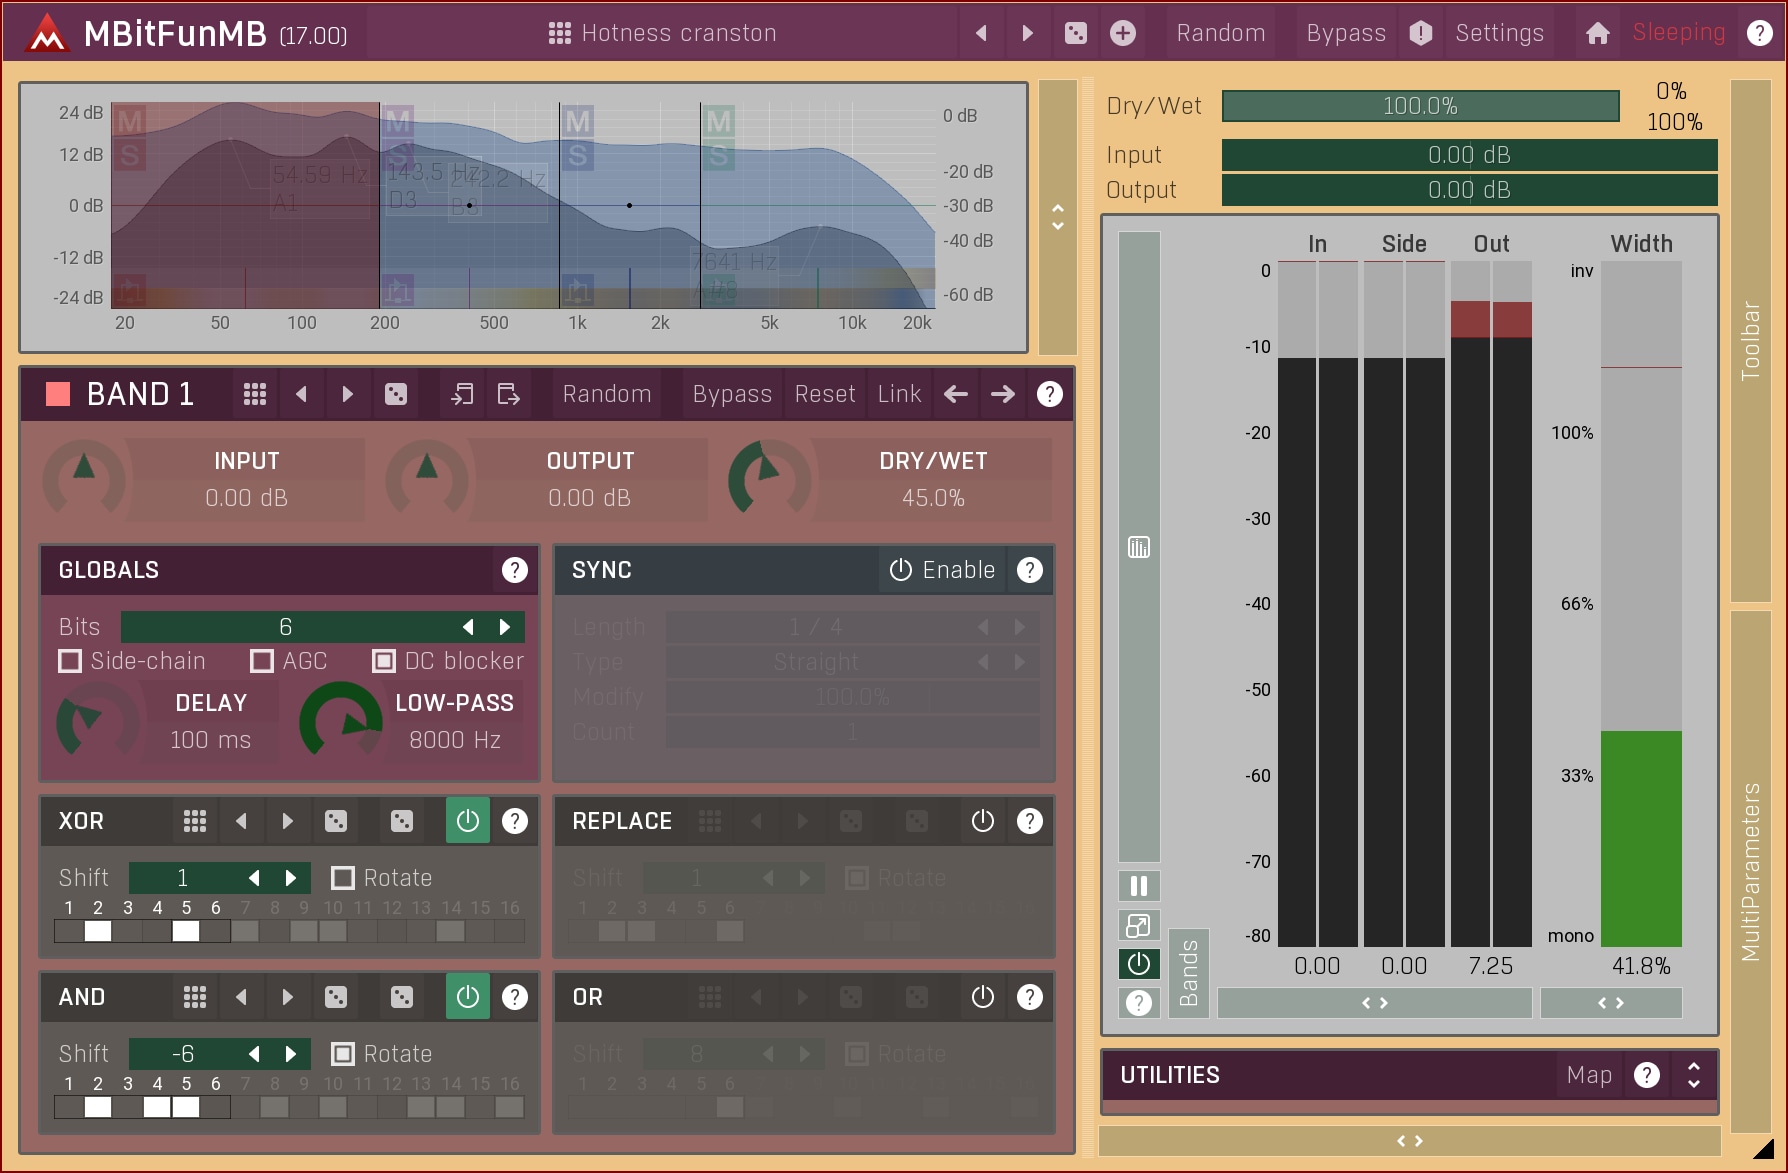Toggle the AGC checkbox

pyautogui.click(x=262, y=661)
